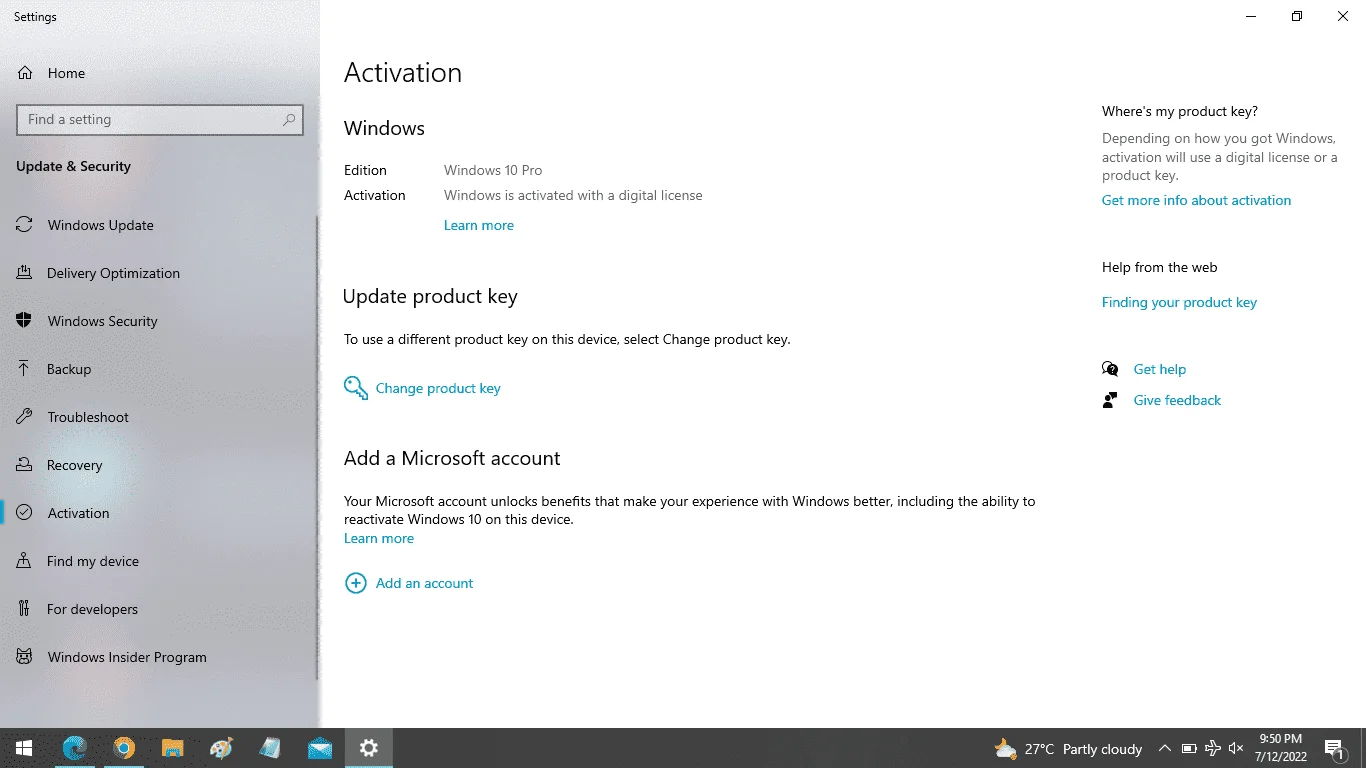Viewport: 1366px width, 768px height.
Task: Click Learn more under Windows activation status
Action: [x=479, y=225]
